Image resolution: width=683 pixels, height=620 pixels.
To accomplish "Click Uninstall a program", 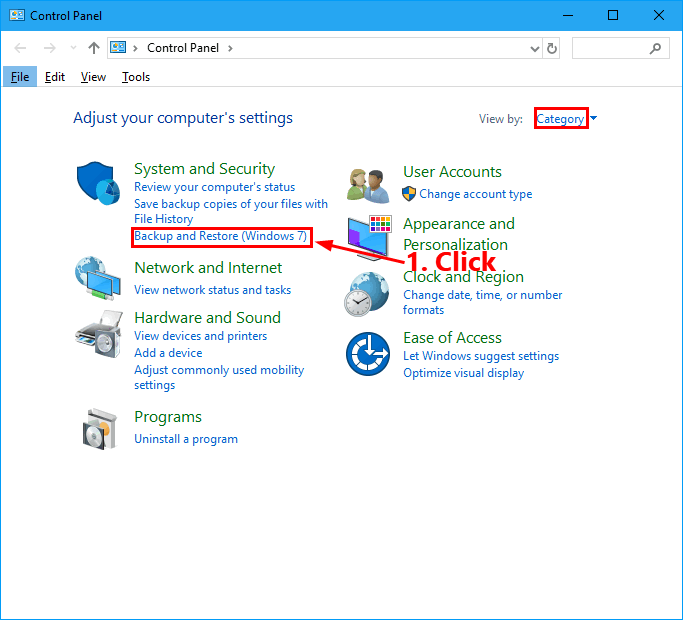I will tap(186, 439).
